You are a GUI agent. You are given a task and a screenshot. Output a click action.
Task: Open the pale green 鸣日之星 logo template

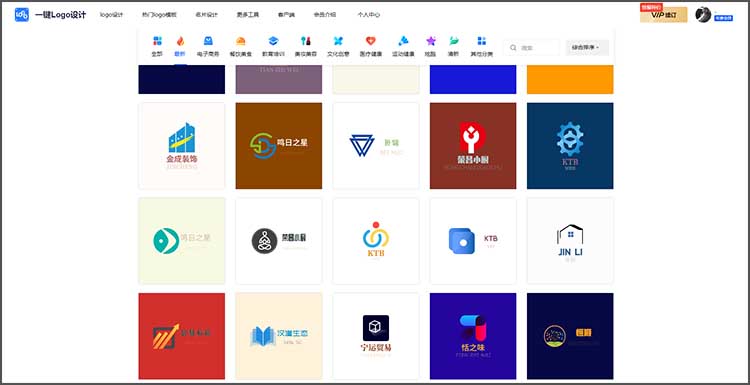pyautogui.click(x=182, y=241)
